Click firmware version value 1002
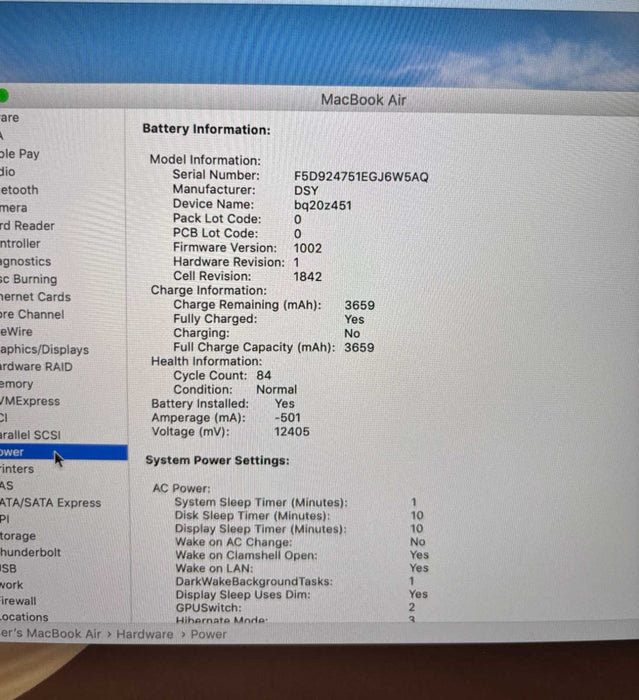Image resolution: width=639 pixels, height=700 pixels. (308, 248)
